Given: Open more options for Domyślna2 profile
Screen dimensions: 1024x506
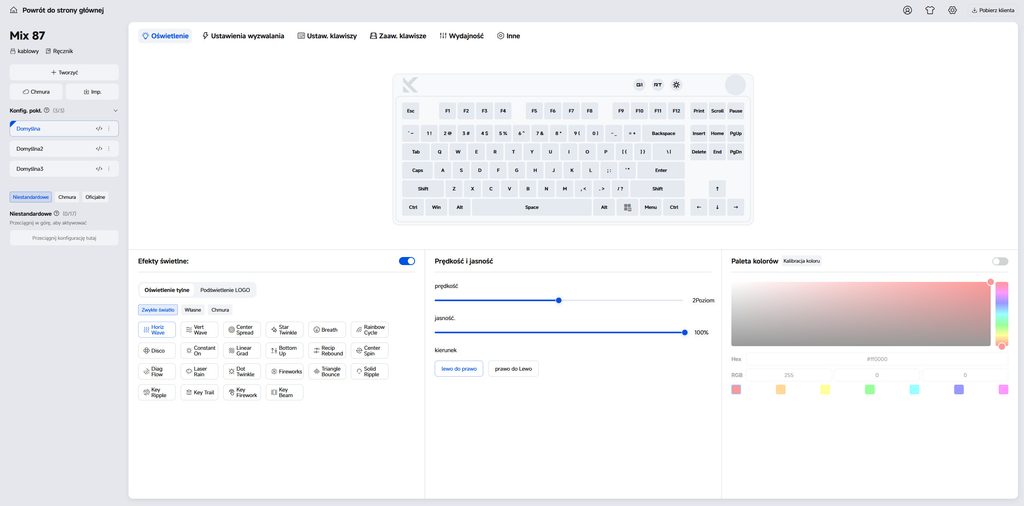Looking at the screenshot, I should coord(109,149).
